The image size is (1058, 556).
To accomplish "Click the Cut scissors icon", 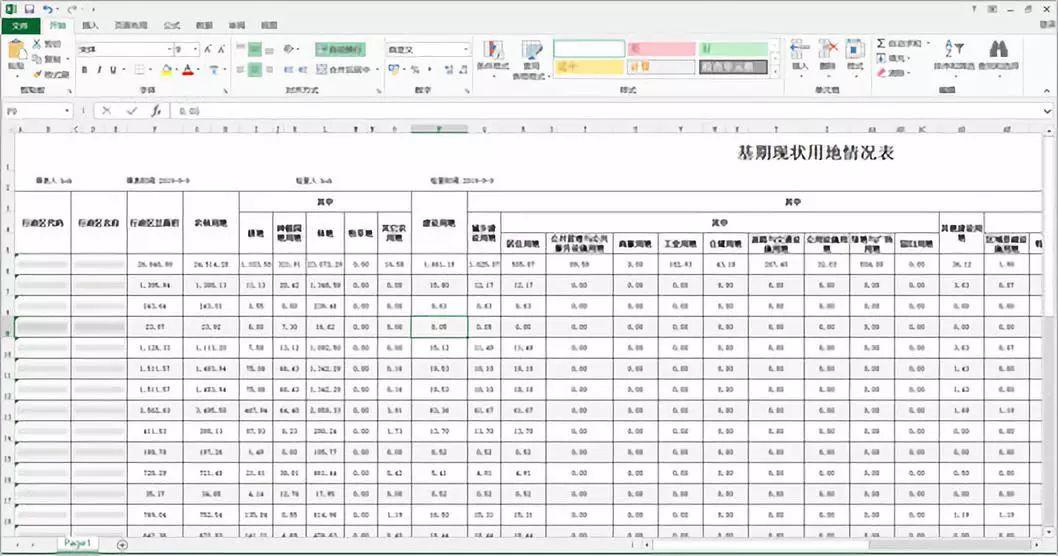I will click(37, 44).
